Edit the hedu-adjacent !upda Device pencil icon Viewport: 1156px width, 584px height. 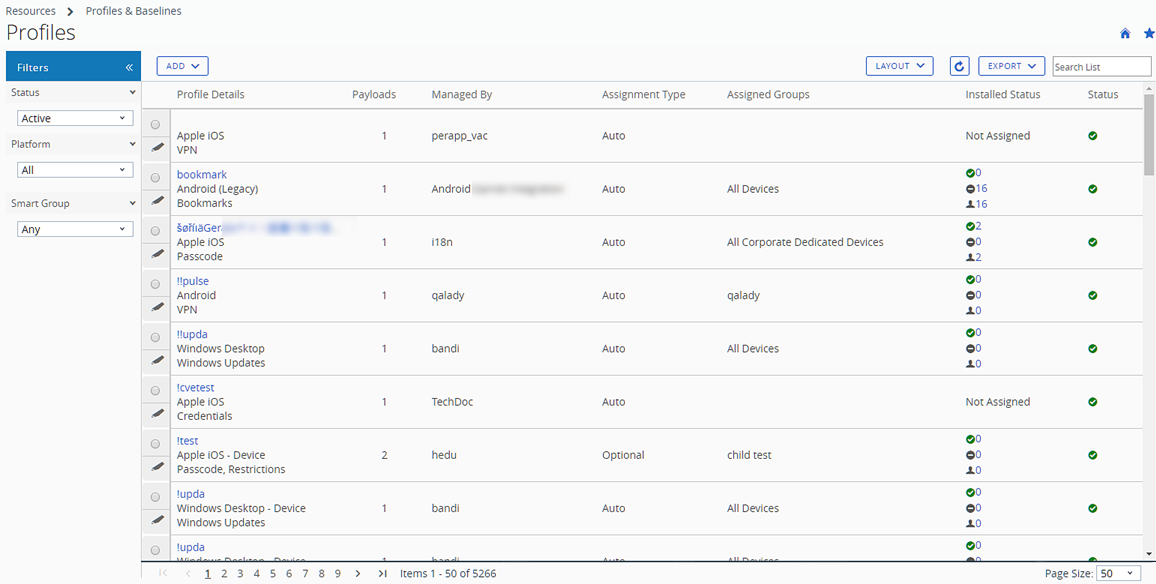click(x=156, y=520)
